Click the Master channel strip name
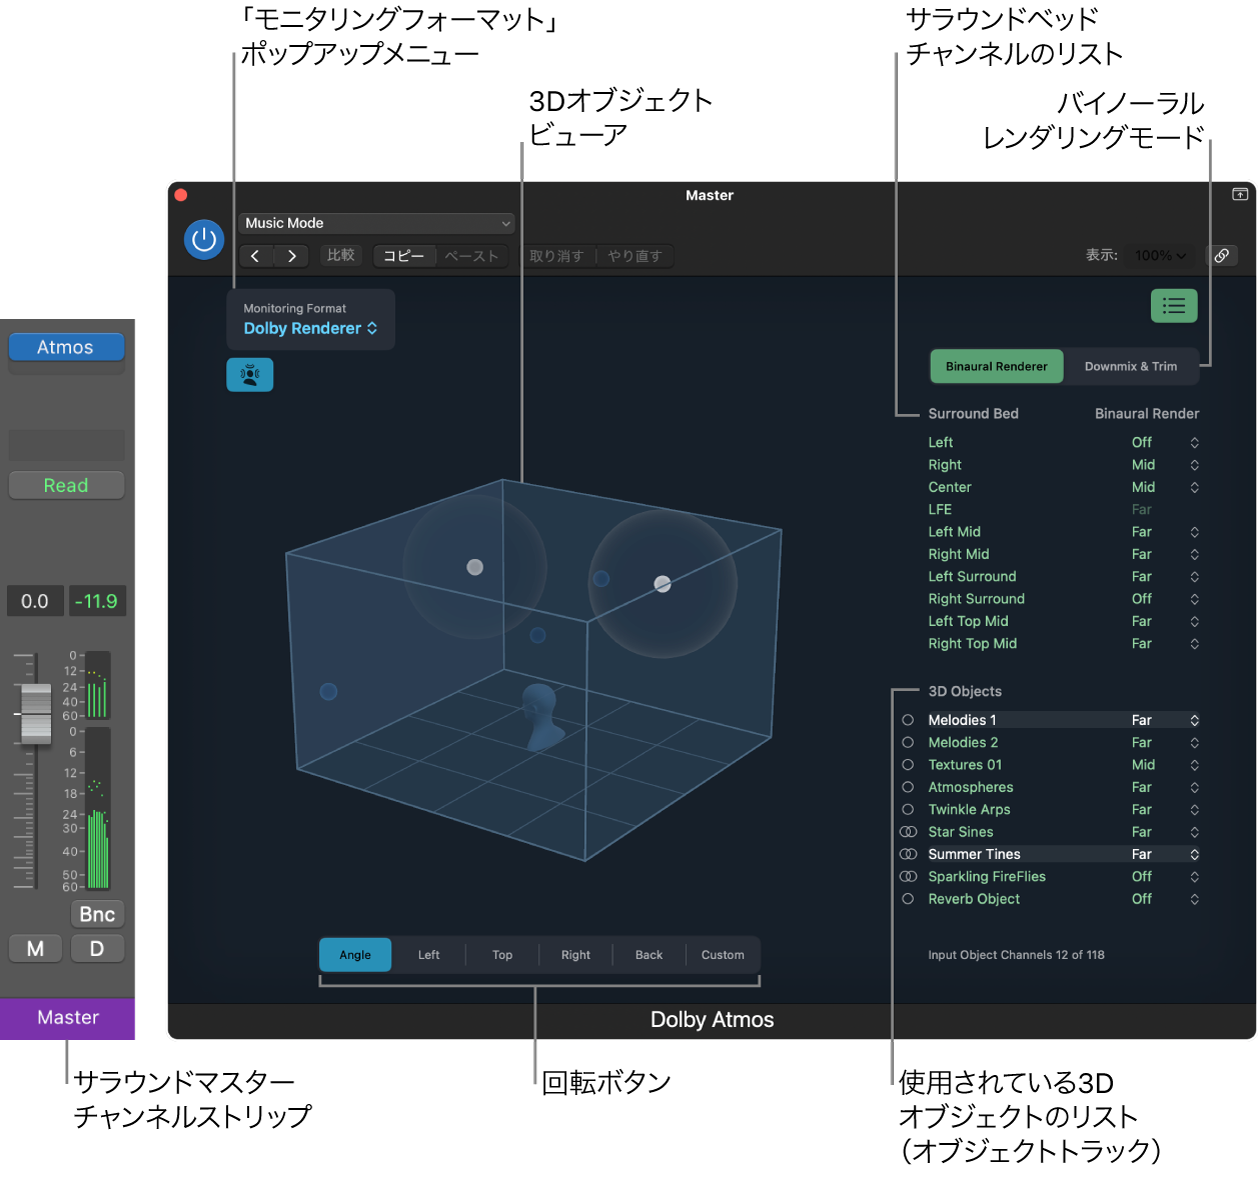The width and height of the screenshot is (1258, 1178). tap(67, 1018)
